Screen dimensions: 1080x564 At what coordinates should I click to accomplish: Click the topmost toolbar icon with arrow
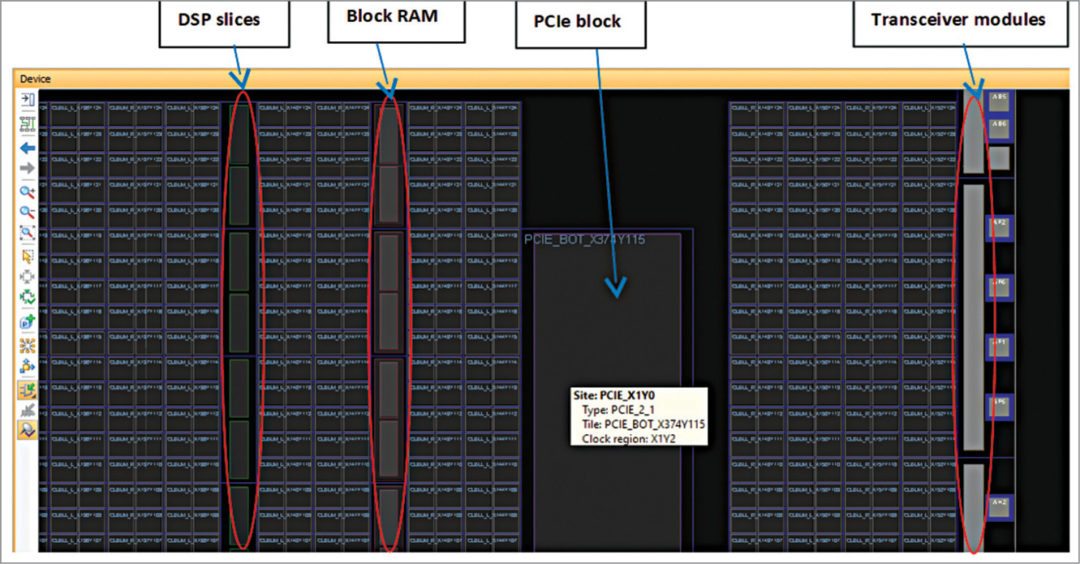pyautogui.click(x=27, y=100)
